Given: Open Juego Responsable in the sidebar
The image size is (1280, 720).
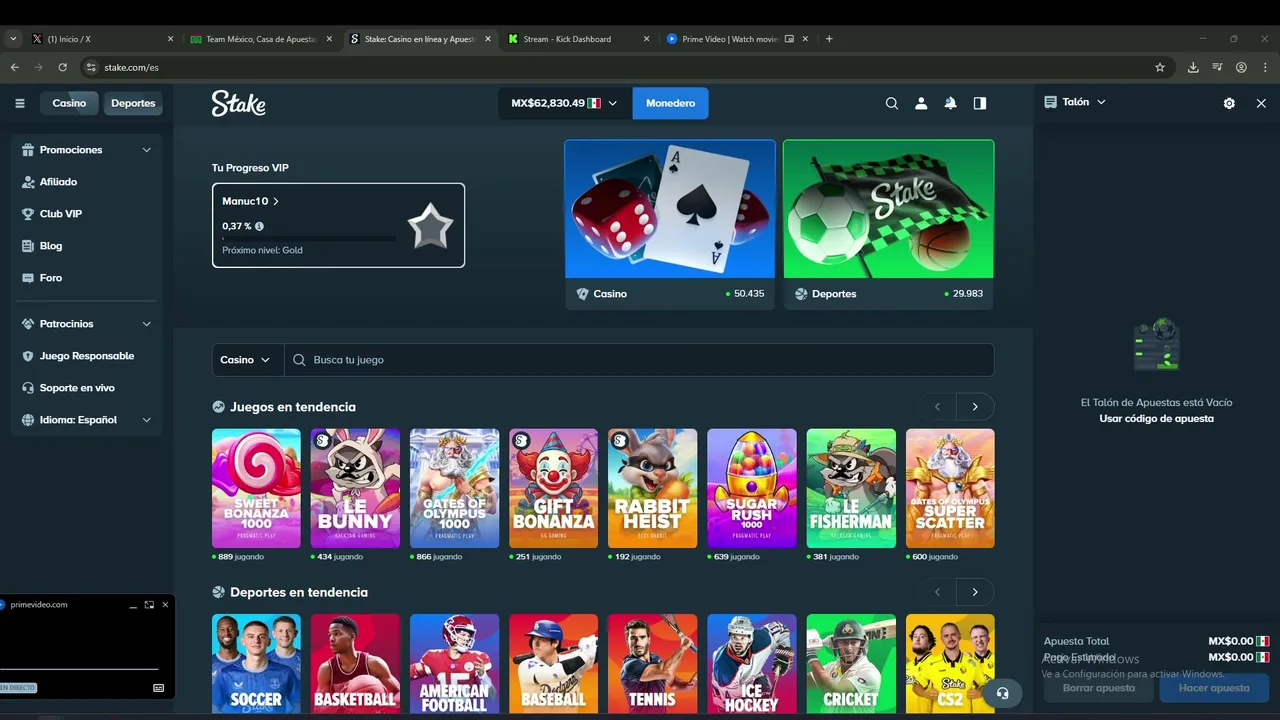Looking at the screenshot, I should [x=86, y=356].
